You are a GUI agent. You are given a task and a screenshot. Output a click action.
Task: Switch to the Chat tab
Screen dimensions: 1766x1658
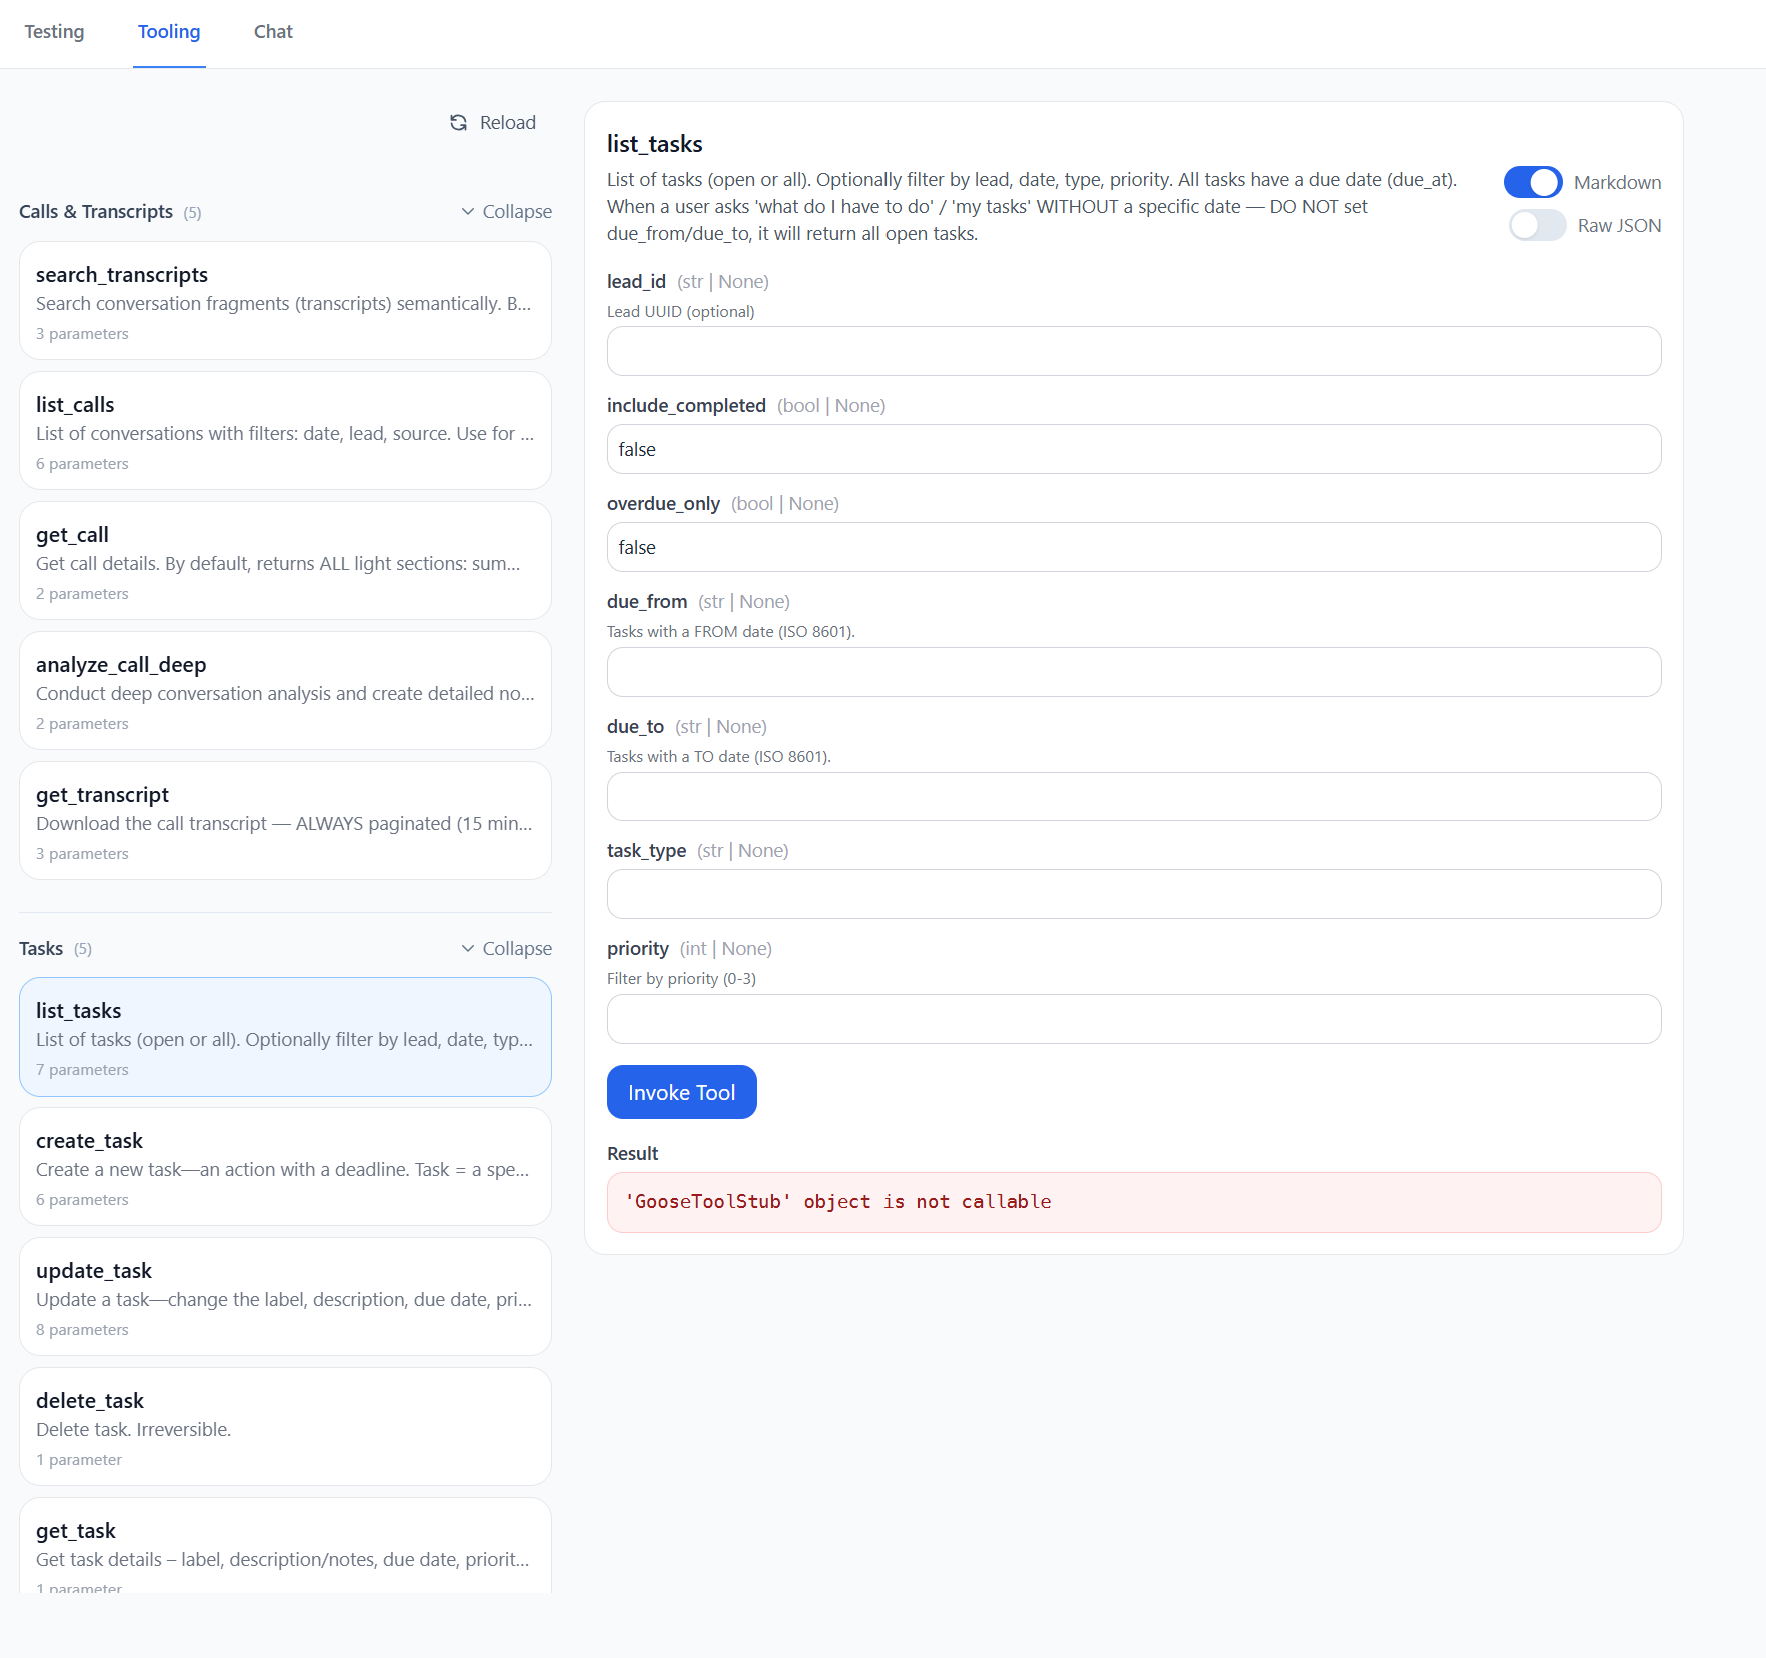(272, 32)
